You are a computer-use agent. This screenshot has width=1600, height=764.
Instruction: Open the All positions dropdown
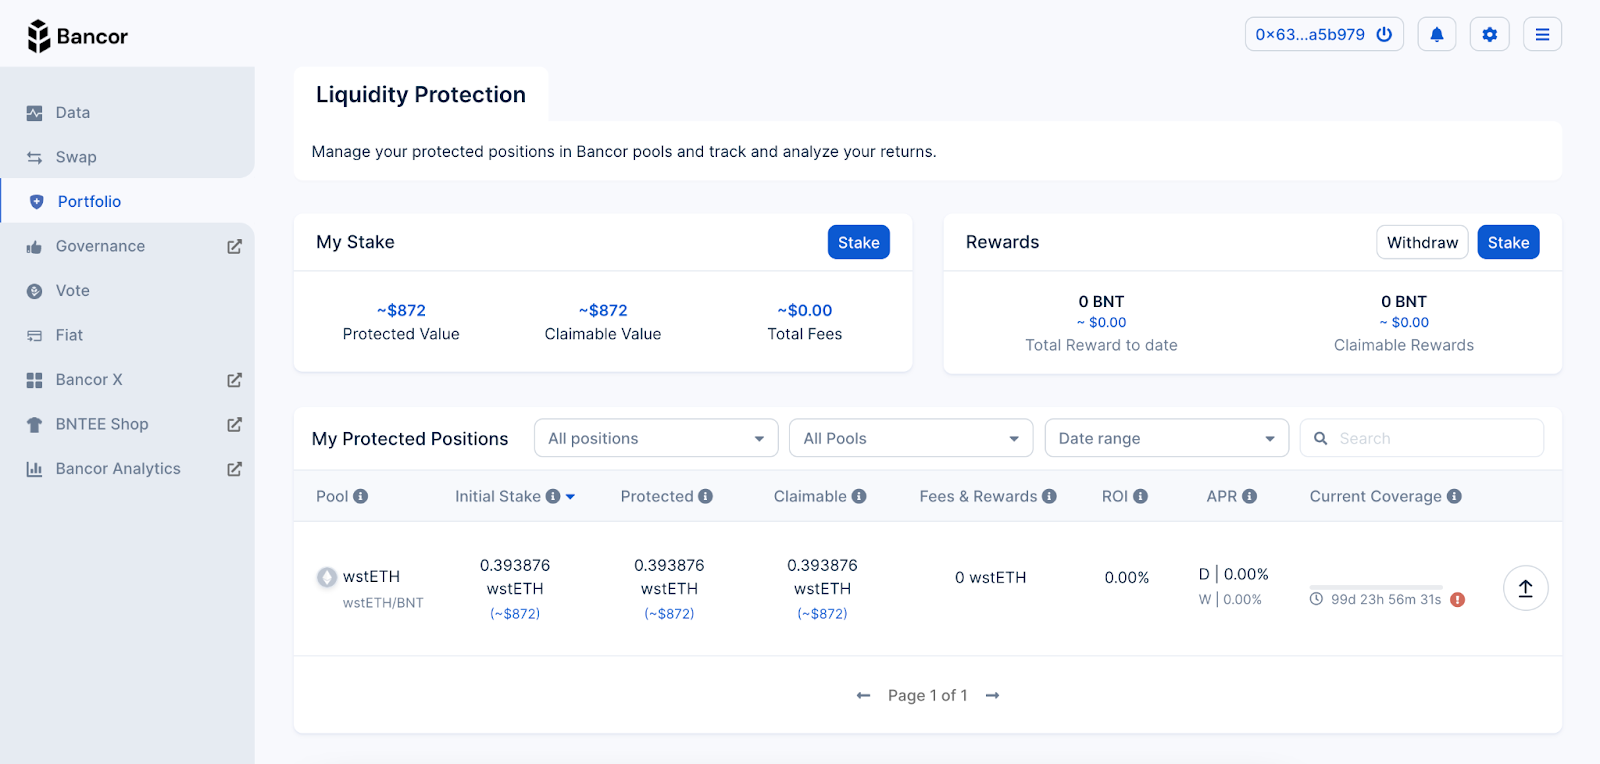[656, 438]
